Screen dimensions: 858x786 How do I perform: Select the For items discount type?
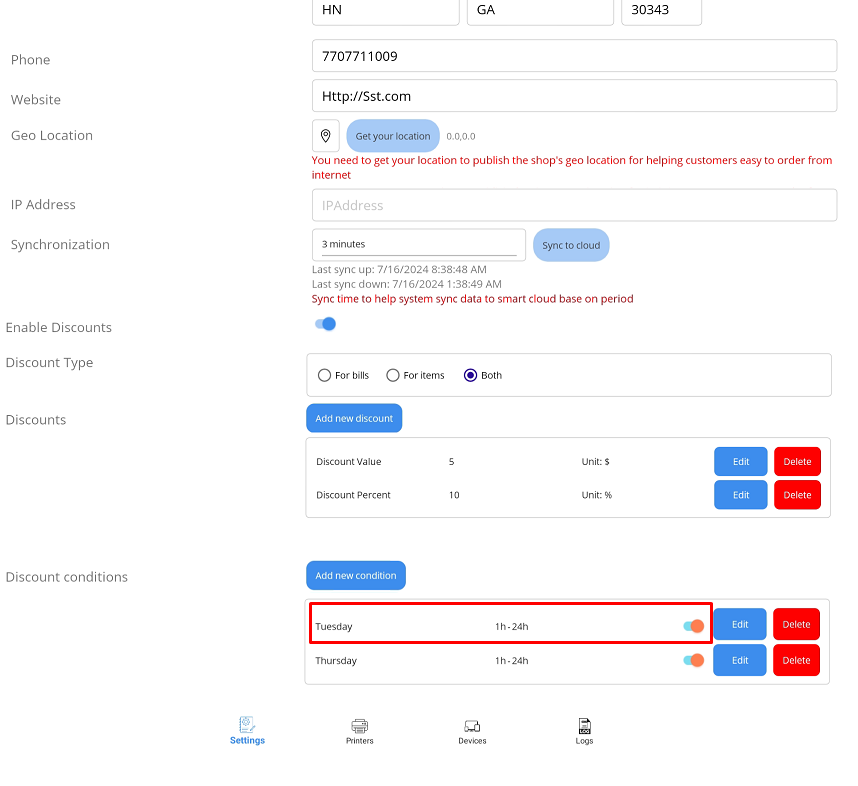point(393,375)
